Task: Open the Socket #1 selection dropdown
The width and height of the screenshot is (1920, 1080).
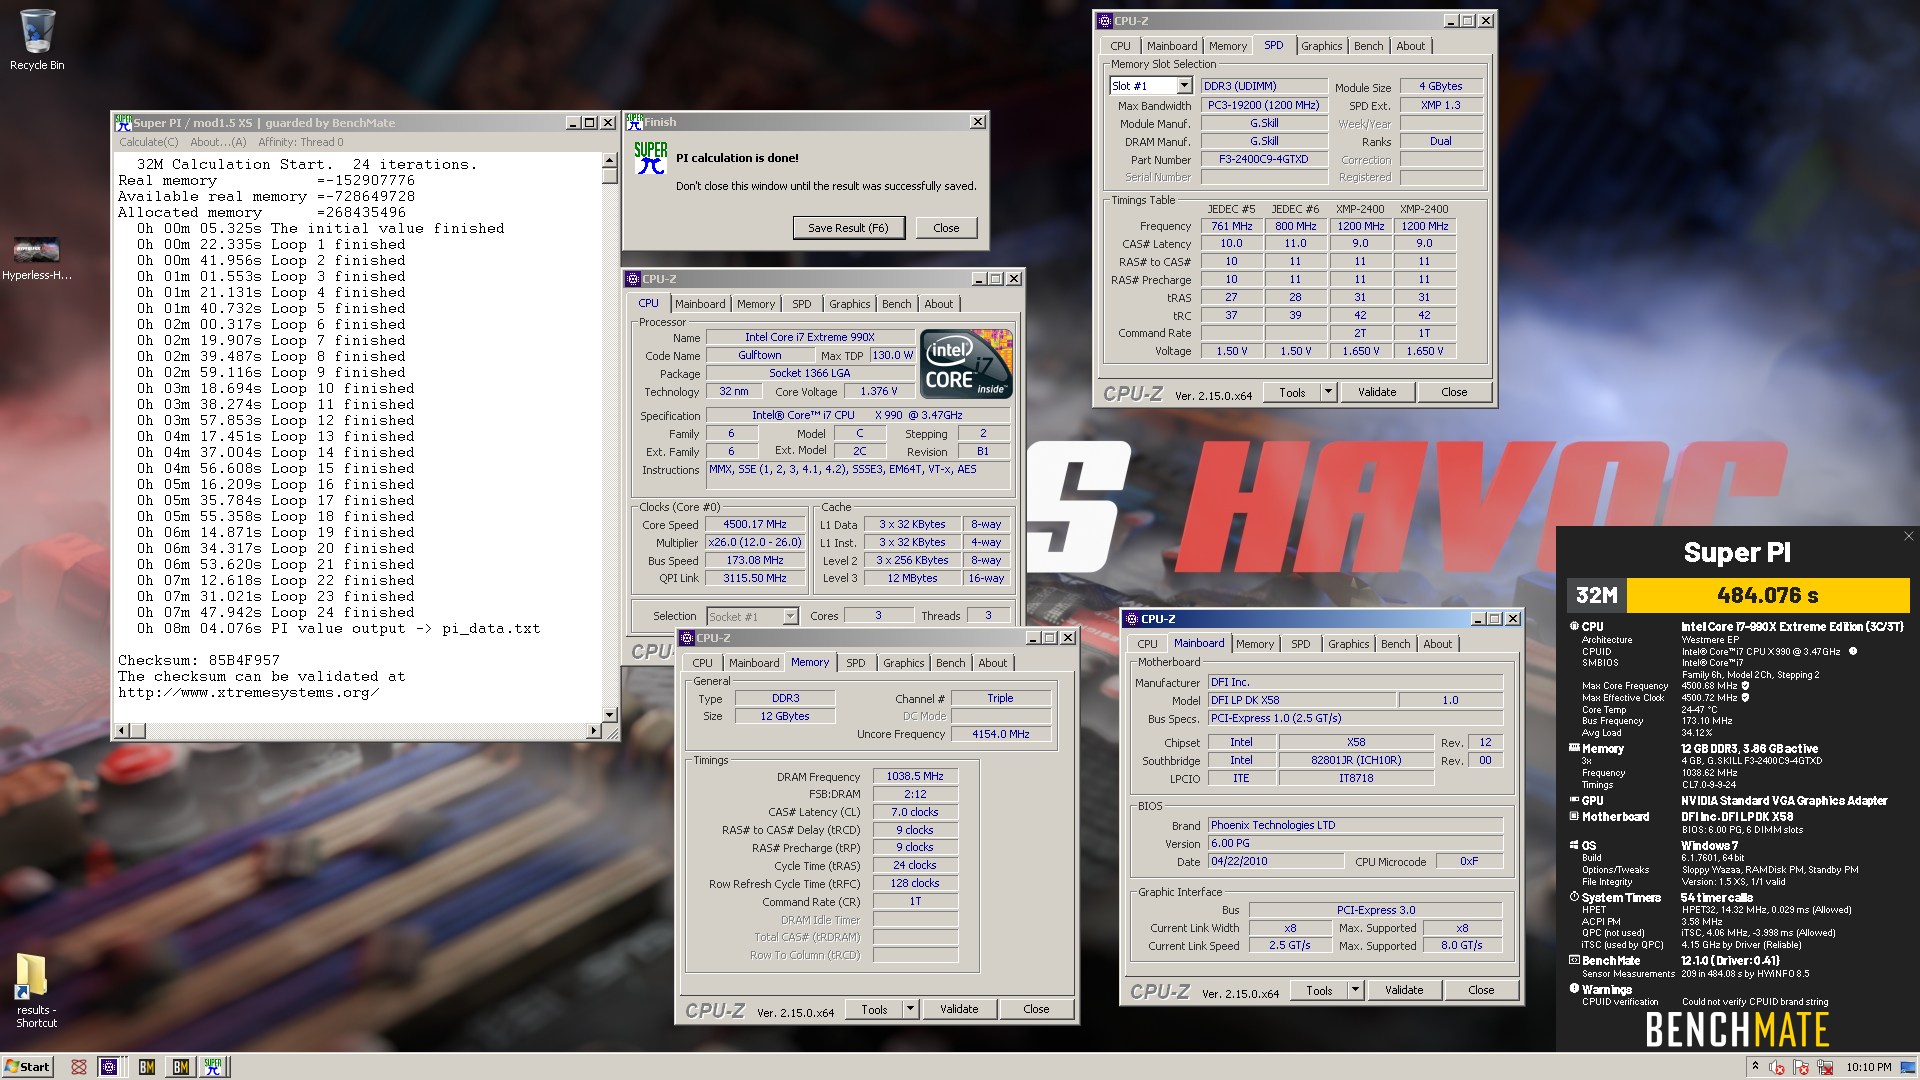Action: point(789,616)
